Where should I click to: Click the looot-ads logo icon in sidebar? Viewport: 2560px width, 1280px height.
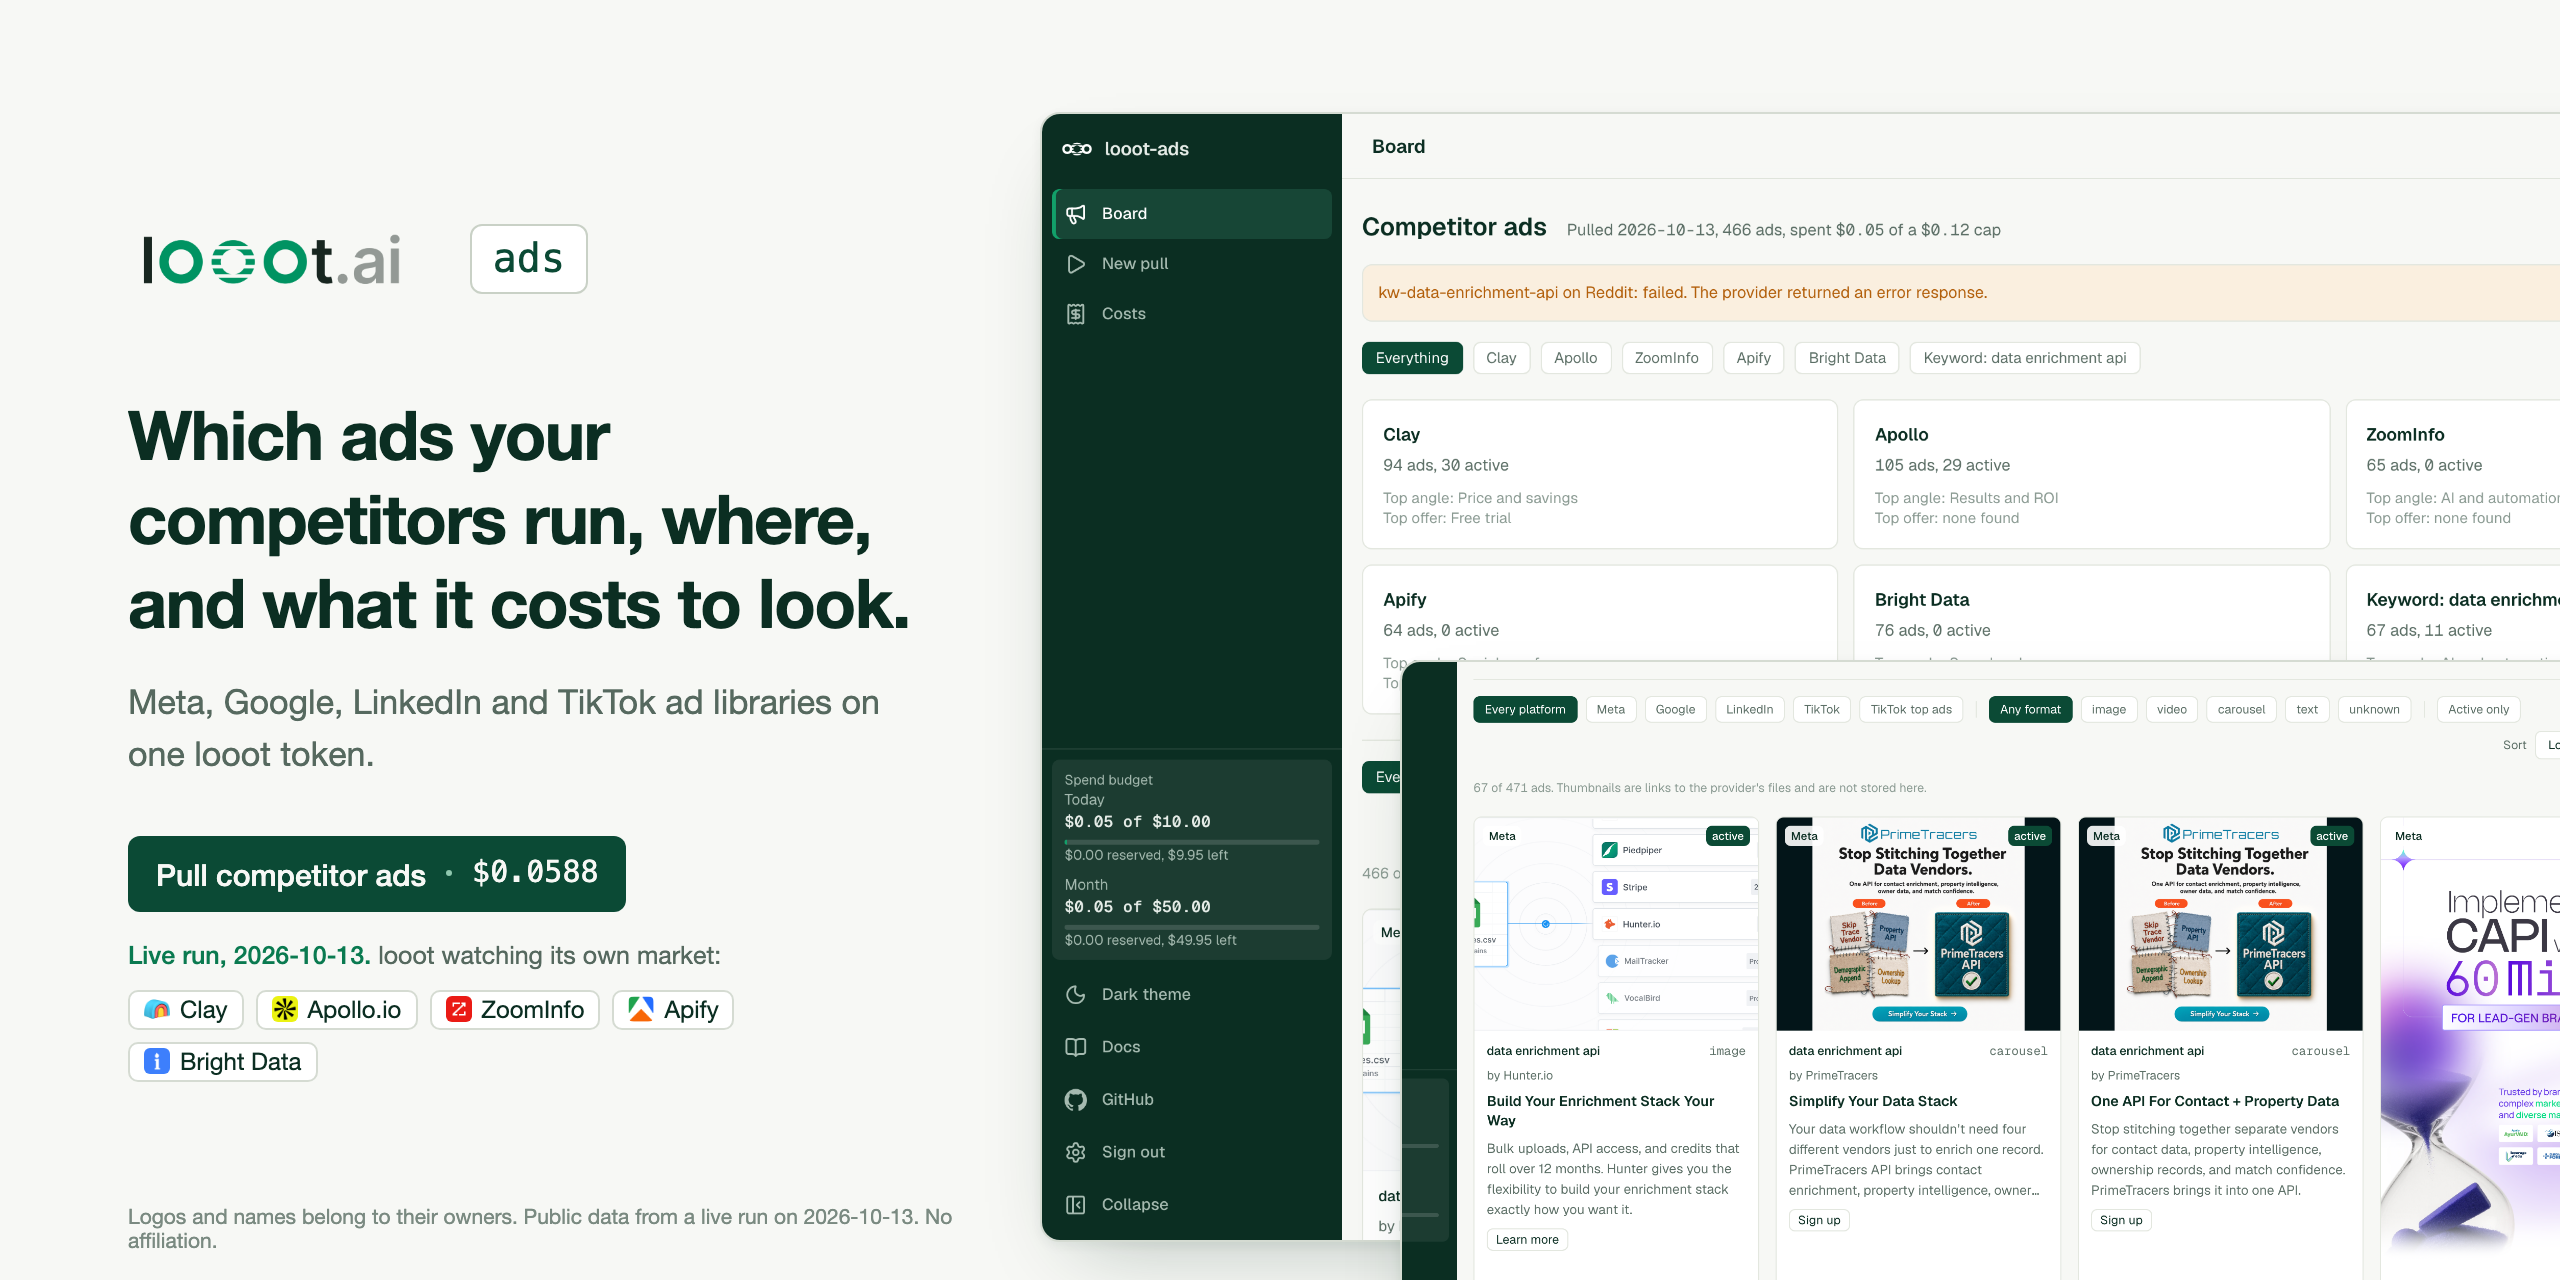point(1077,149)
